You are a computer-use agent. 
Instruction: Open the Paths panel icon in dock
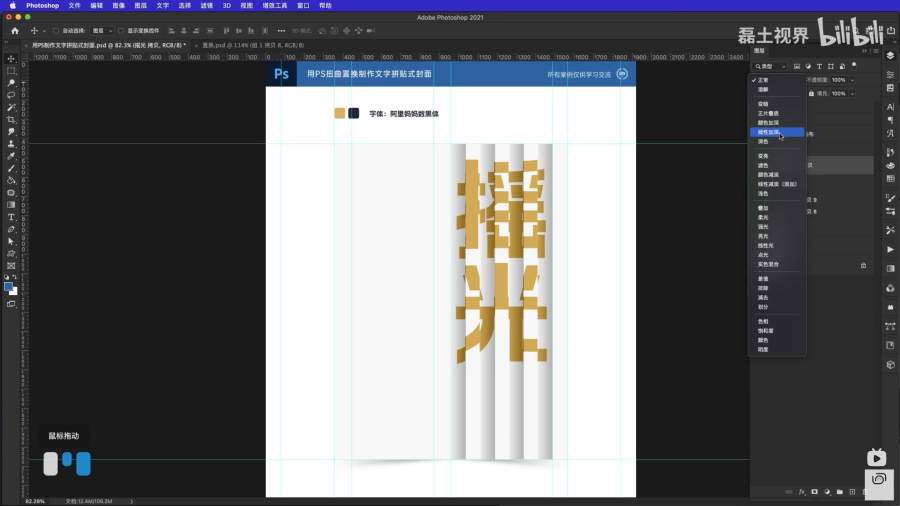890,326
